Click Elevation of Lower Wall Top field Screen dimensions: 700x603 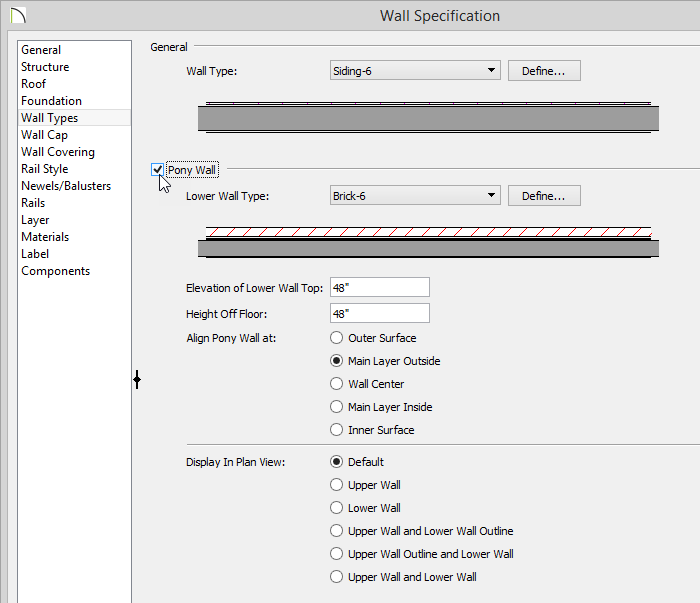click(x=380, y=287)
